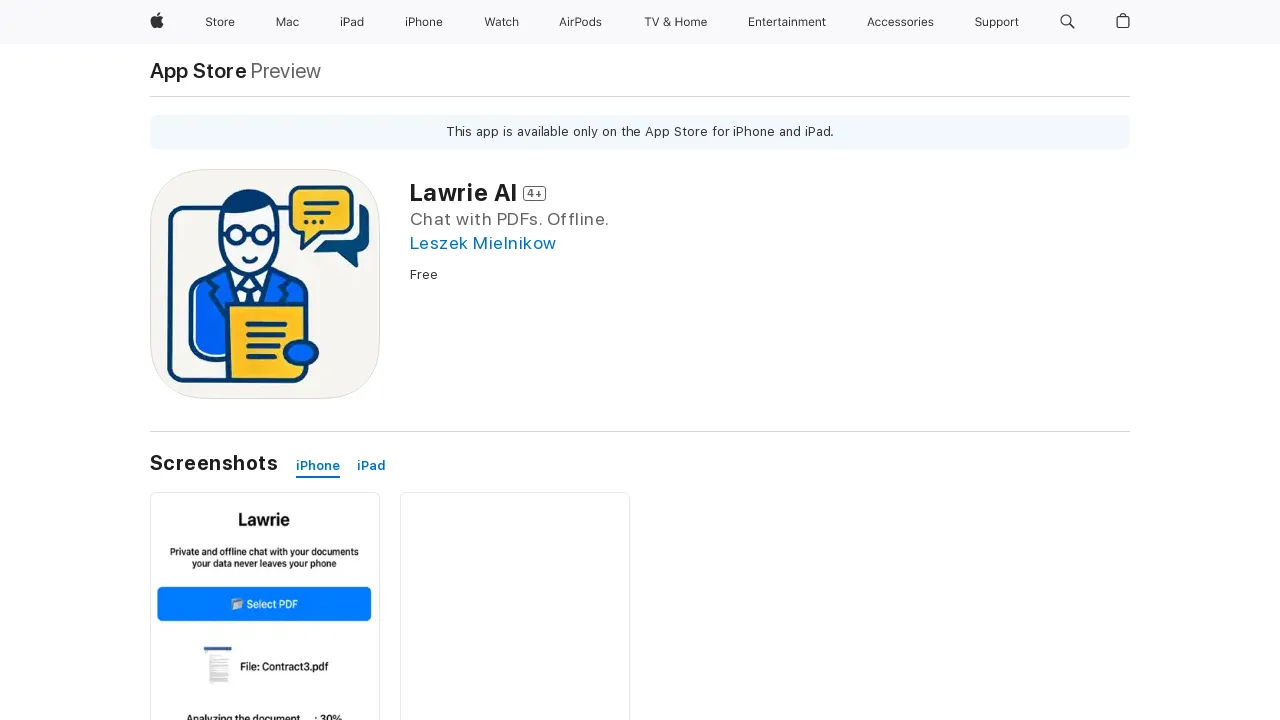Open the Store menu
Screen dimensions: 1280x720
[x=220, y=22]
